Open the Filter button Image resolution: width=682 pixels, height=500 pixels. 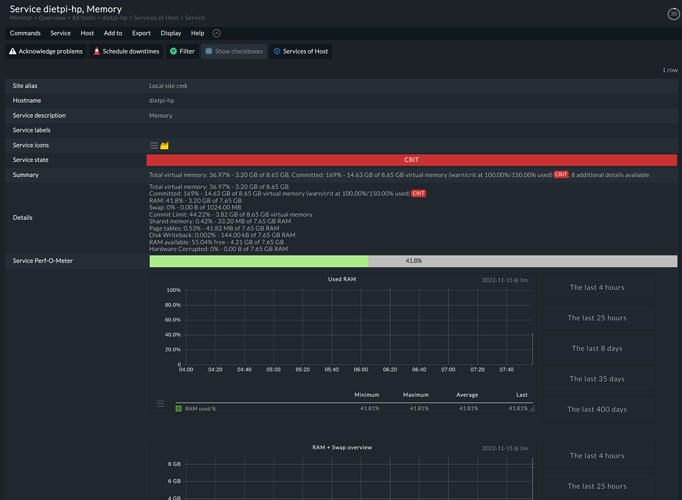click(x=182, y=51)
